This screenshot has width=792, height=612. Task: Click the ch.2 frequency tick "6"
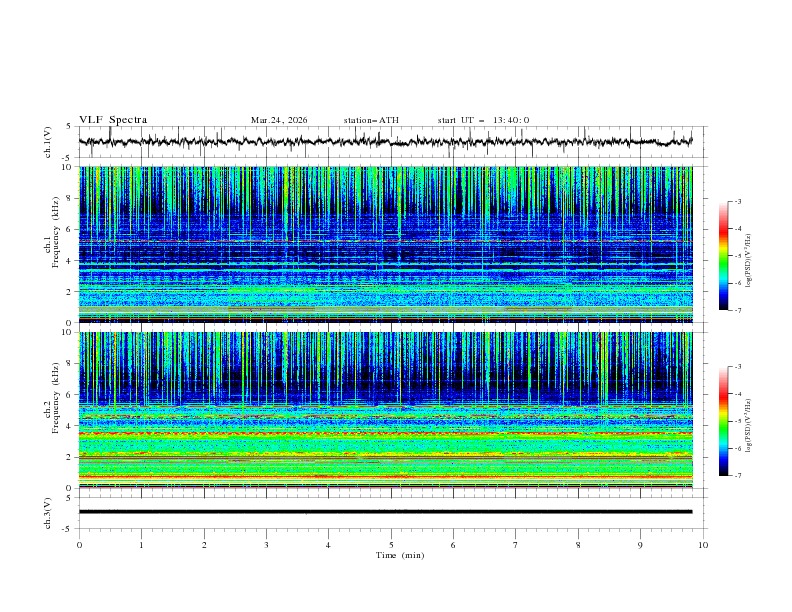pyautogui.click(x=71, y=395)
